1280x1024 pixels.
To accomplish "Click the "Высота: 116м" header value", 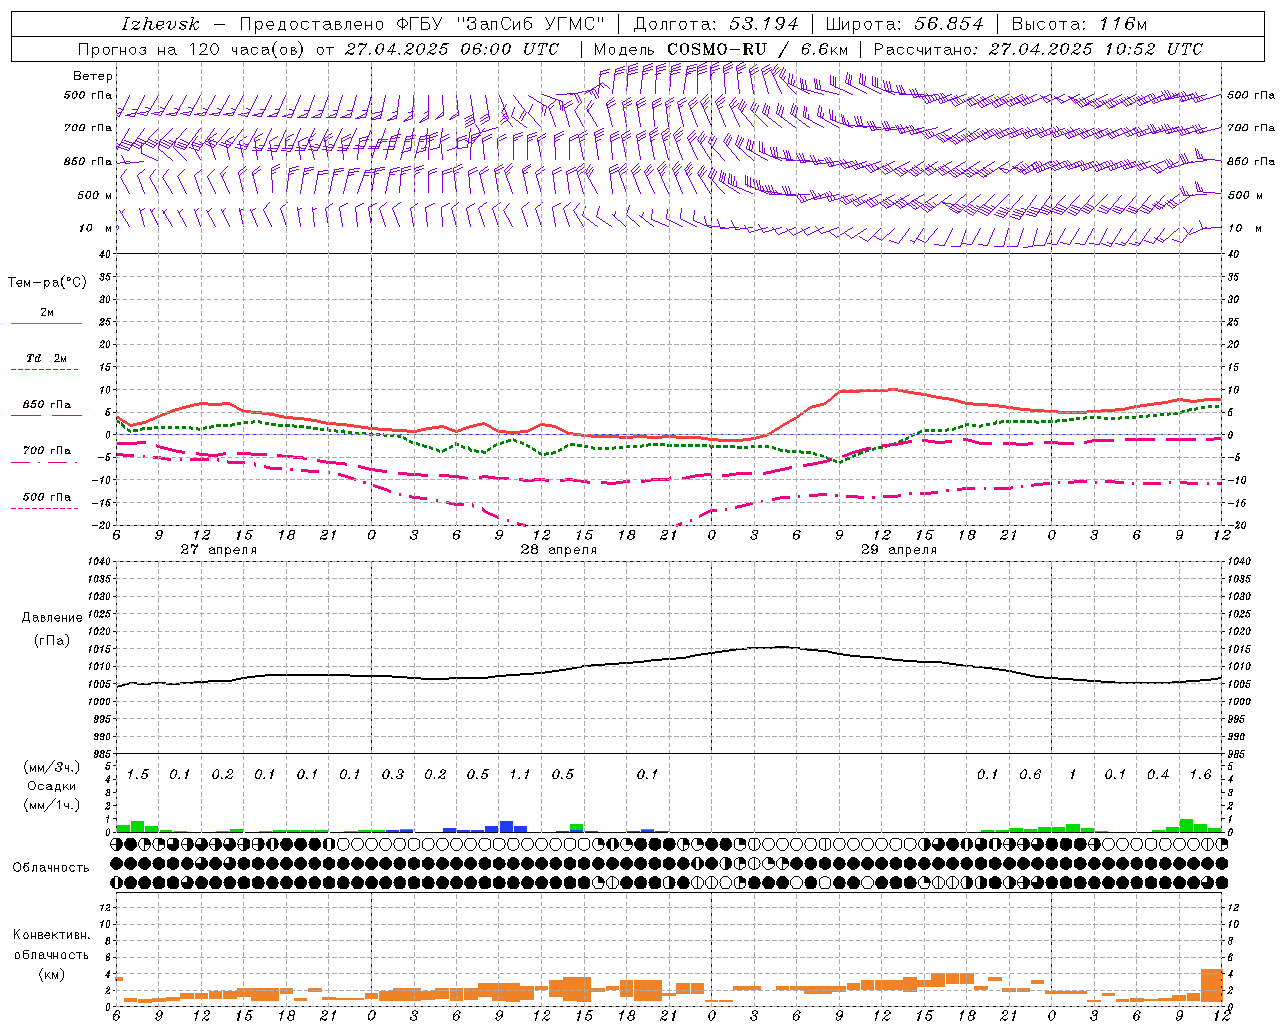I will pyautogui.click(x=1078, y=24).
